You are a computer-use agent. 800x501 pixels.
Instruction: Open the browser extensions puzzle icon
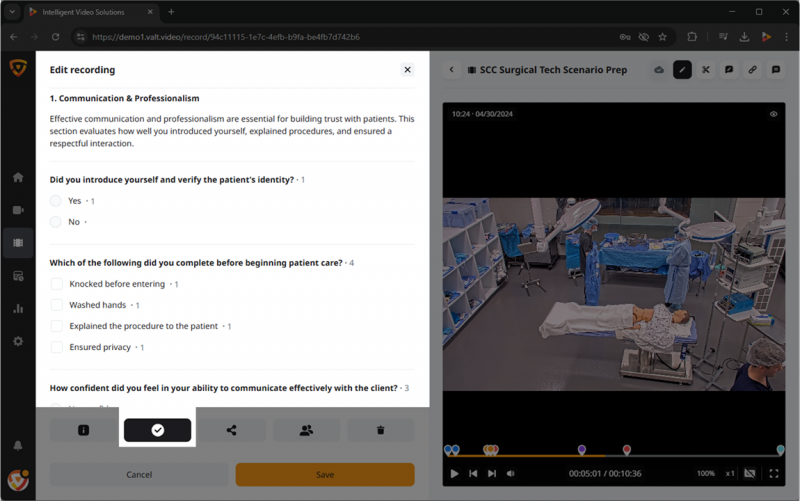point(692,37)
